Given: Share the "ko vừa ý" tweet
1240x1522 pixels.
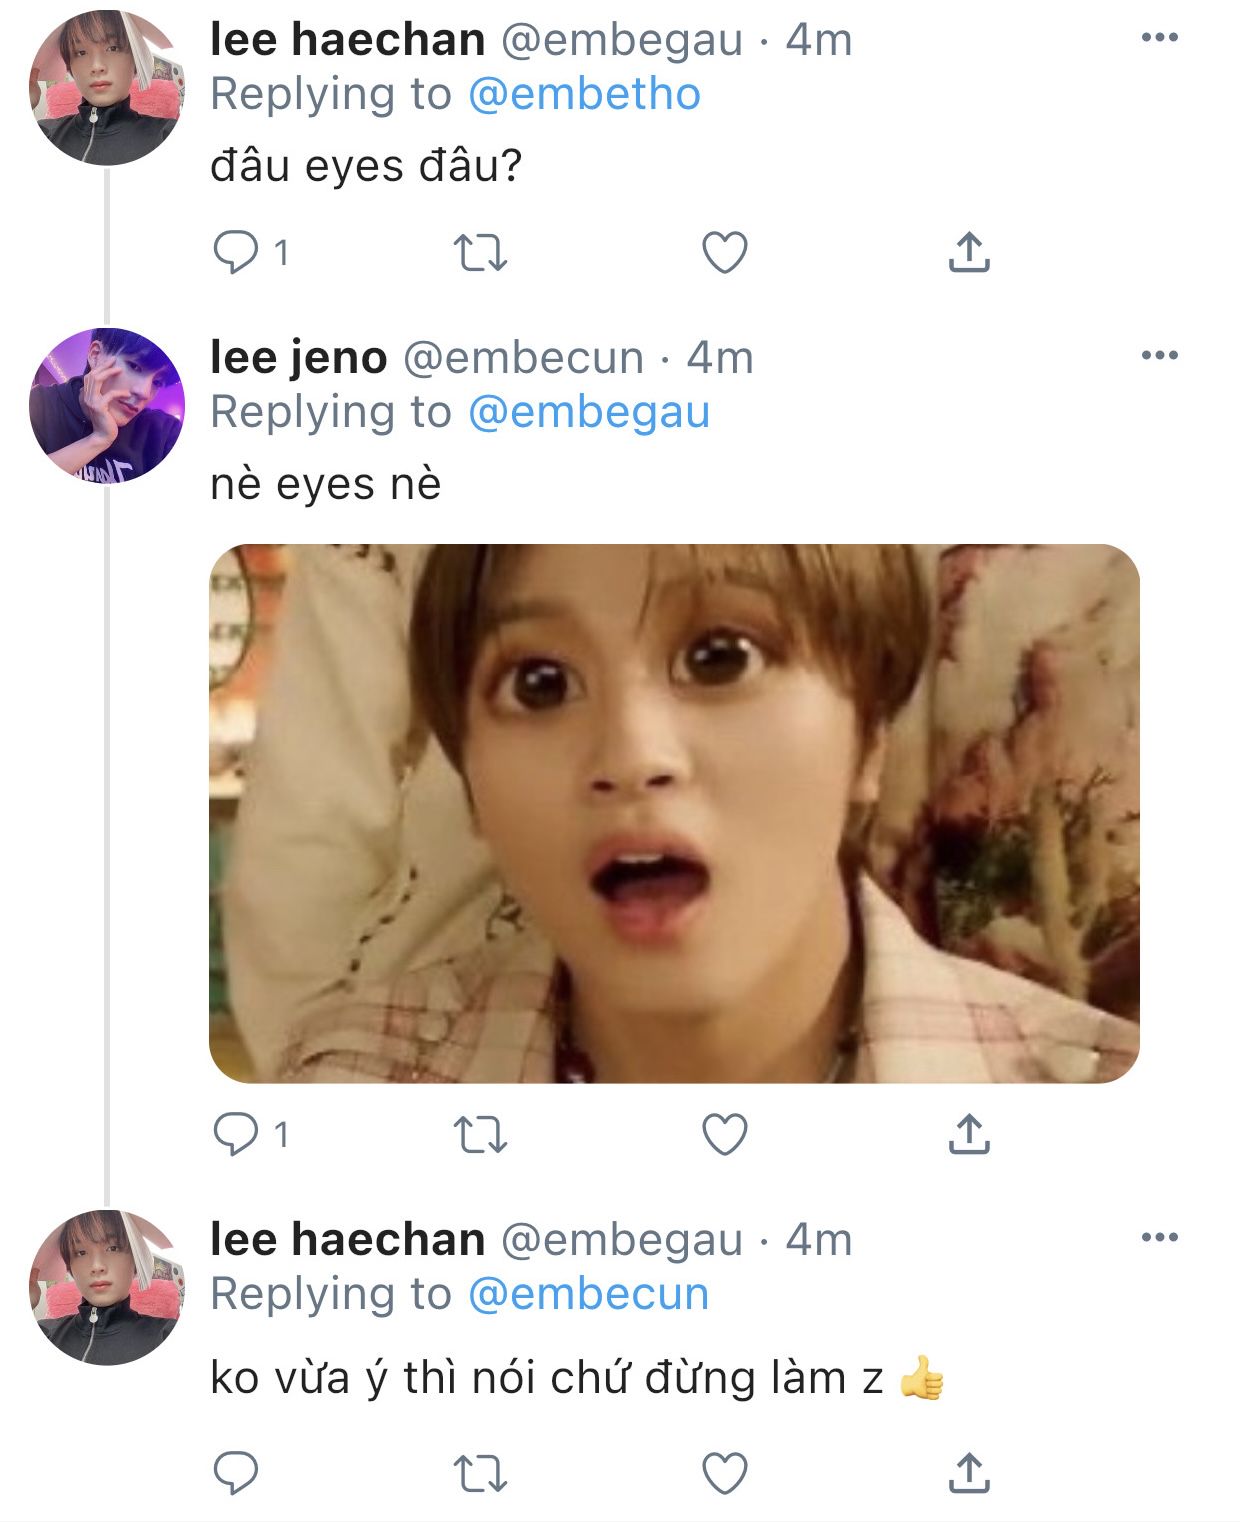Looking at the screenshot, I should pos(968,1473).
